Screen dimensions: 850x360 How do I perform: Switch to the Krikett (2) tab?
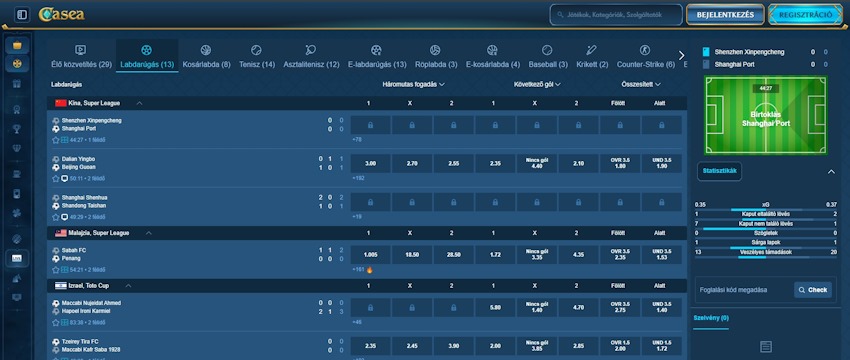click(x=591, y=56)
